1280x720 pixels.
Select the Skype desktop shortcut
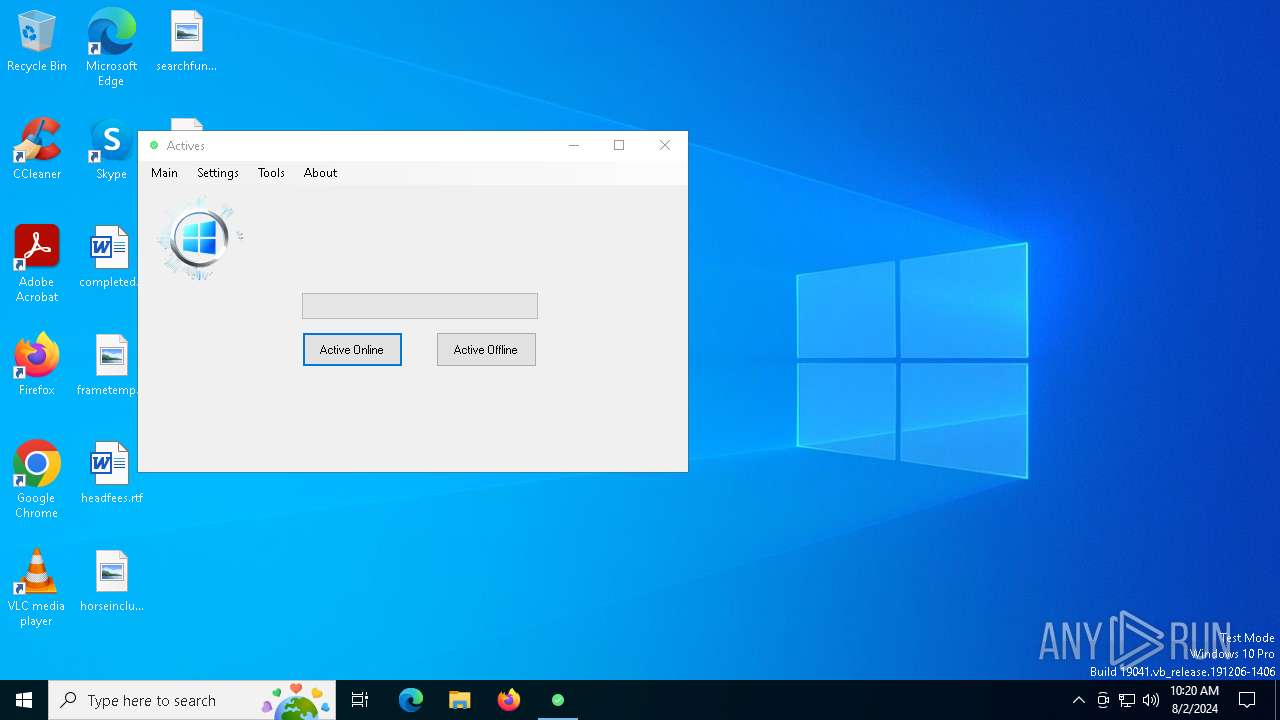[111, 150]
